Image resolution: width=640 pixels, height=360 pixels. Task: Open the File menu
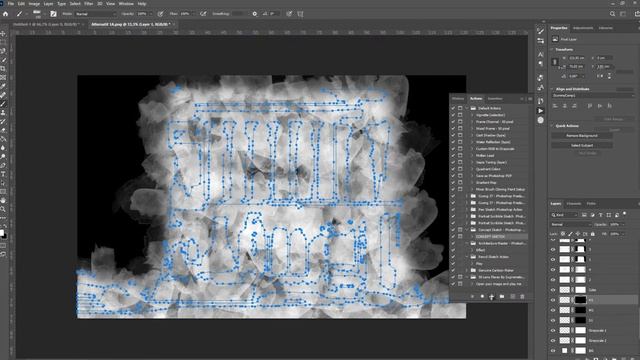(11, 3)
